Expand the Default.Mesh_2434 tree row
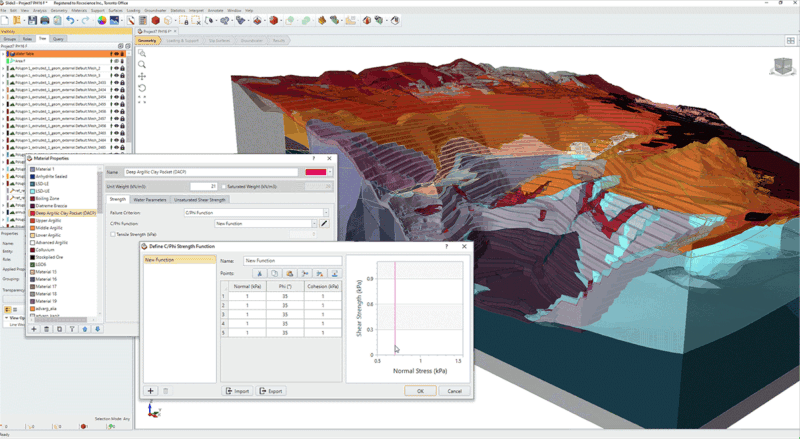800x439 pixels. [x=3, y=89]
